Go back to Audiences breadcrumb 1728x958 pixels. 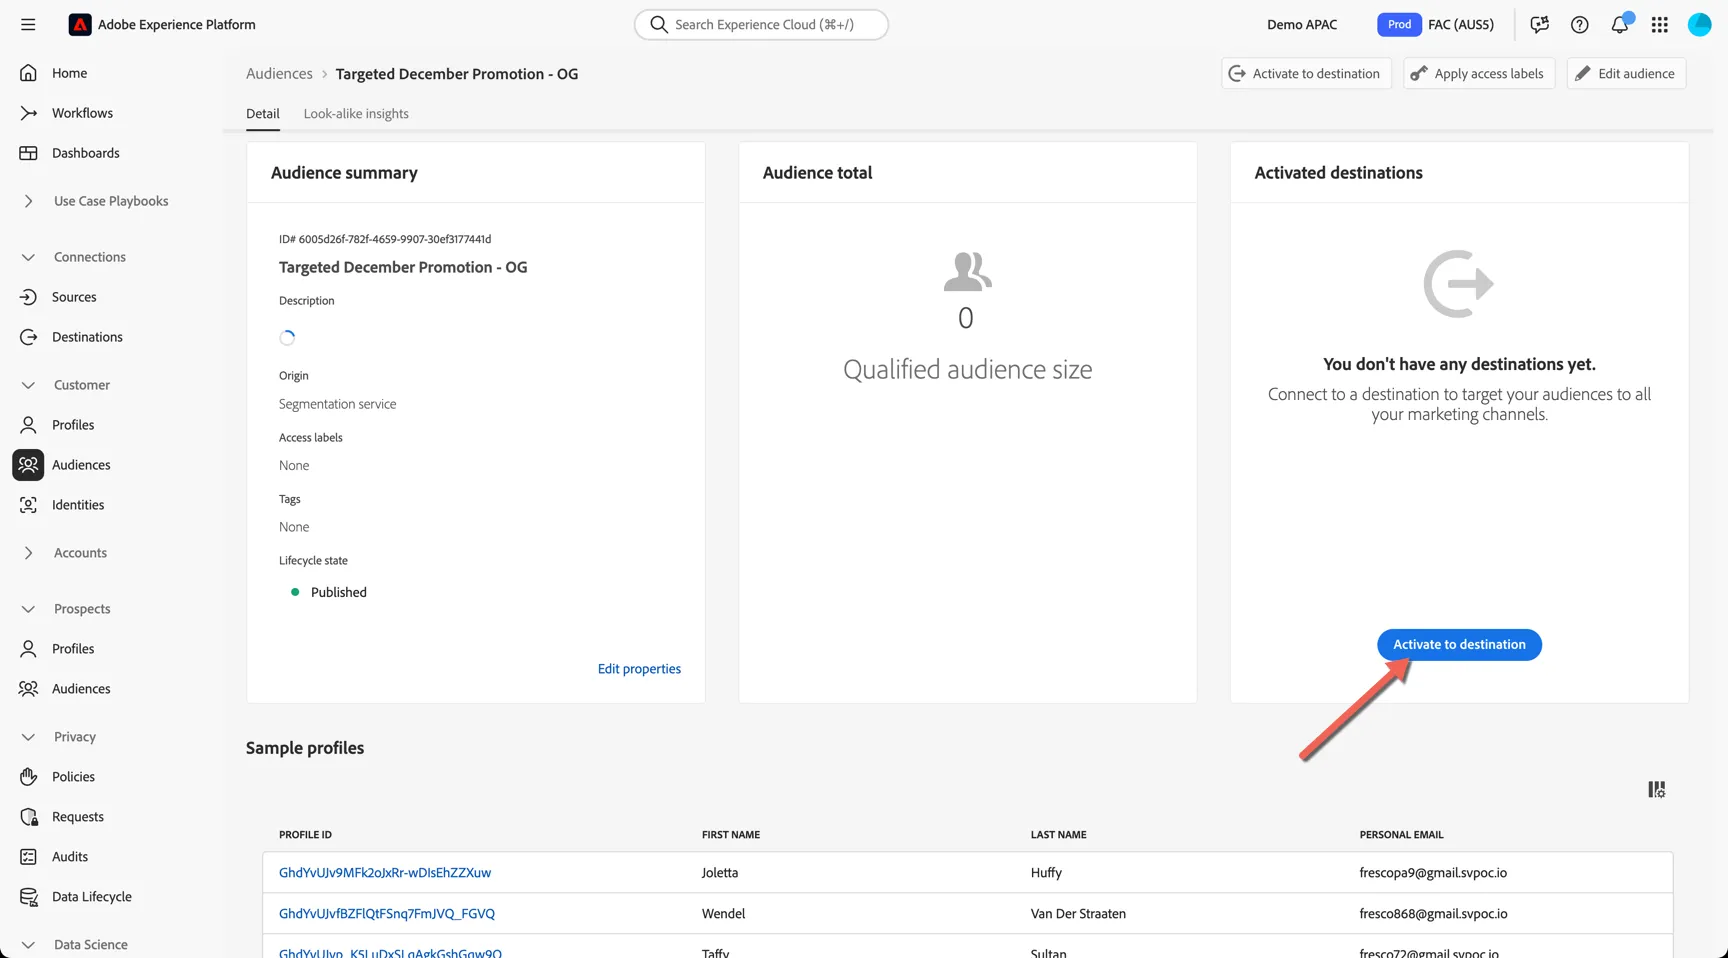click(279, 74)
